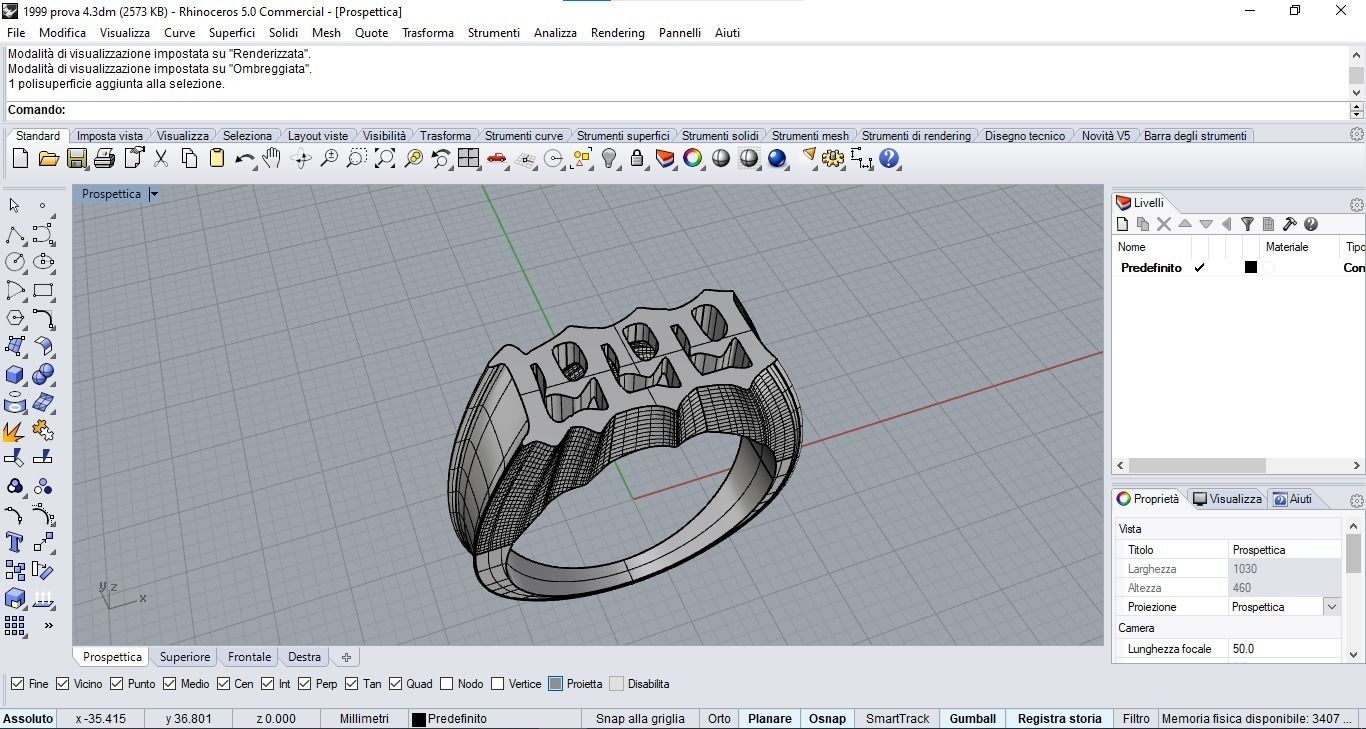Open the Prospettica viewport title dropdown arrow
This screenshot has width=1366, height=729.
tap(154, 194)
